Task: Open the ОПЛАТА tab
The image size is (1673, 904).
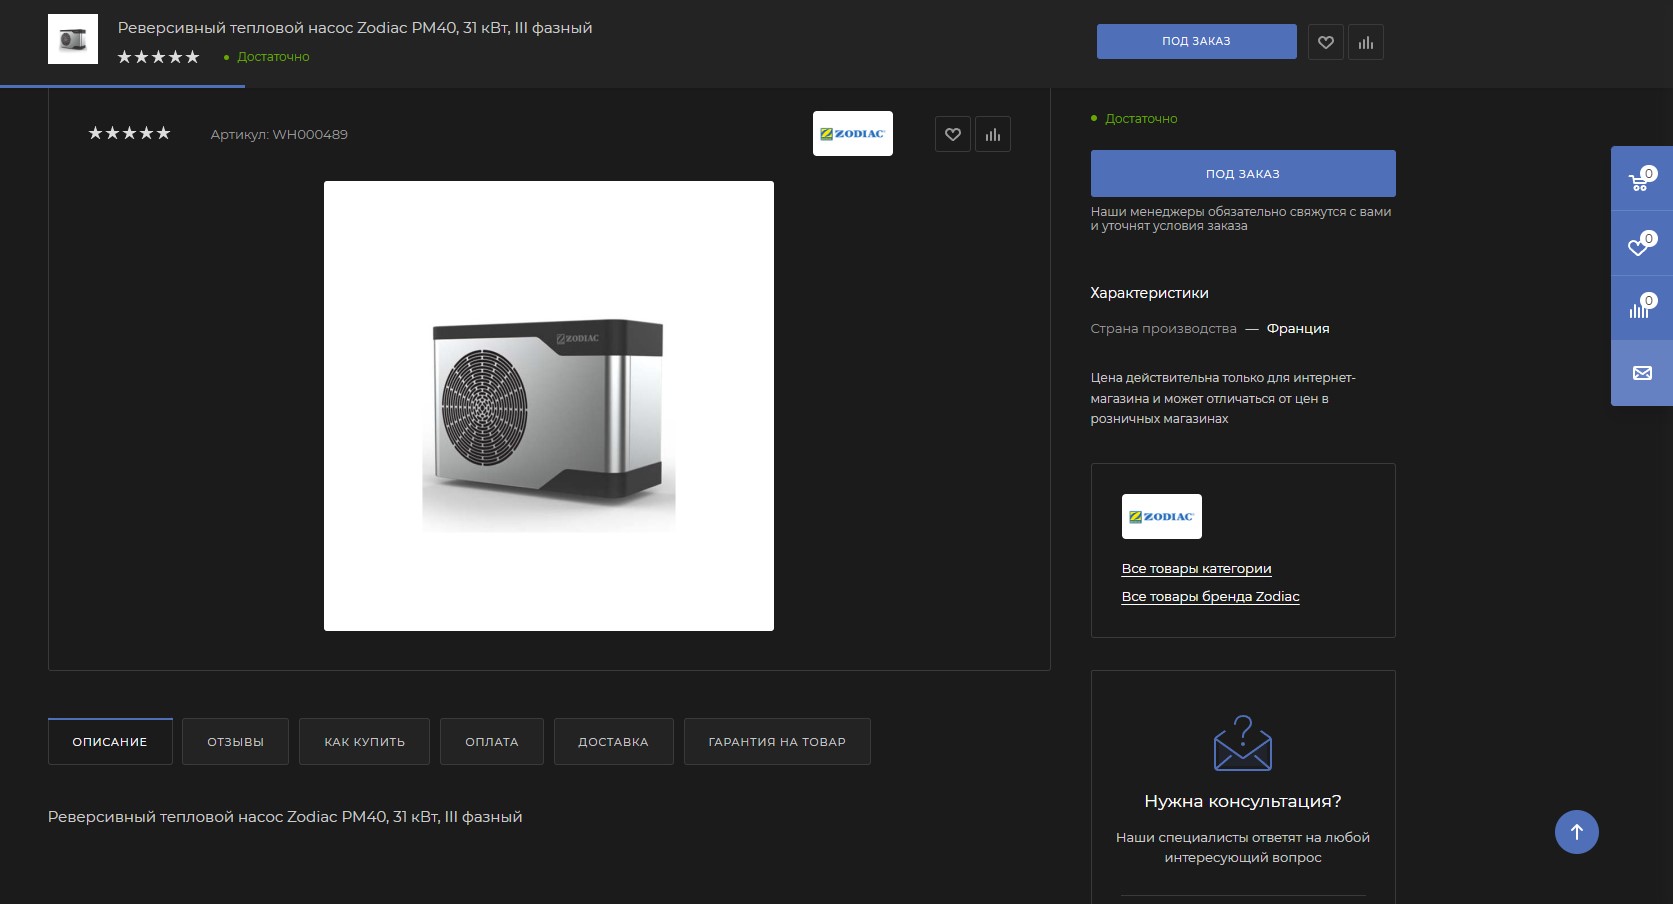Action: pyautogui.click(x=492, y=742)
